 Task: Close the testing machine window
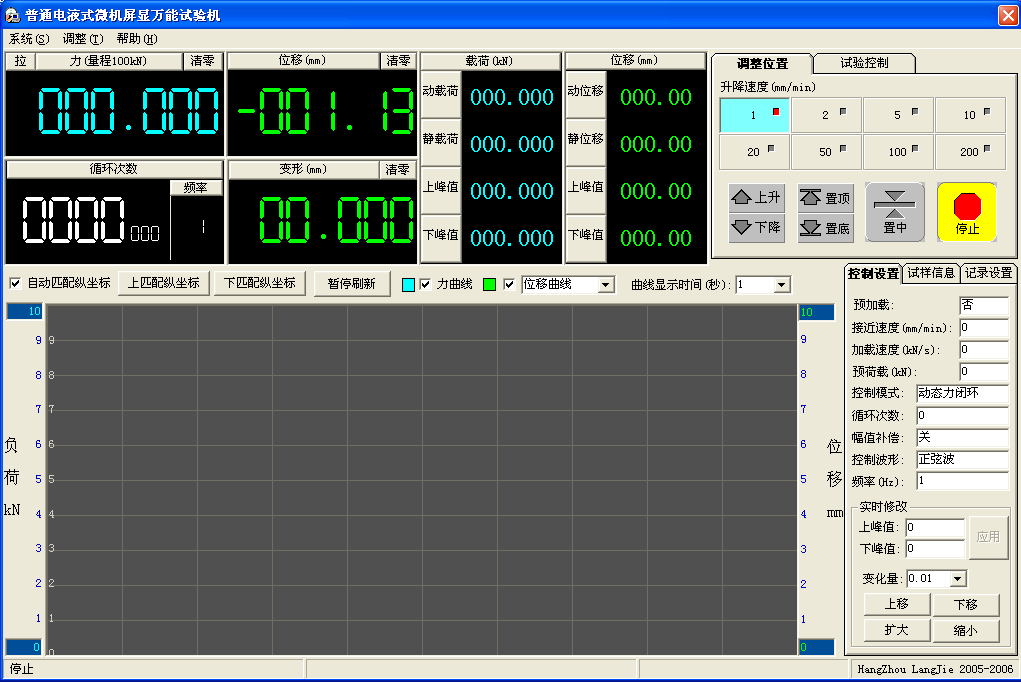click(1007, 15)
